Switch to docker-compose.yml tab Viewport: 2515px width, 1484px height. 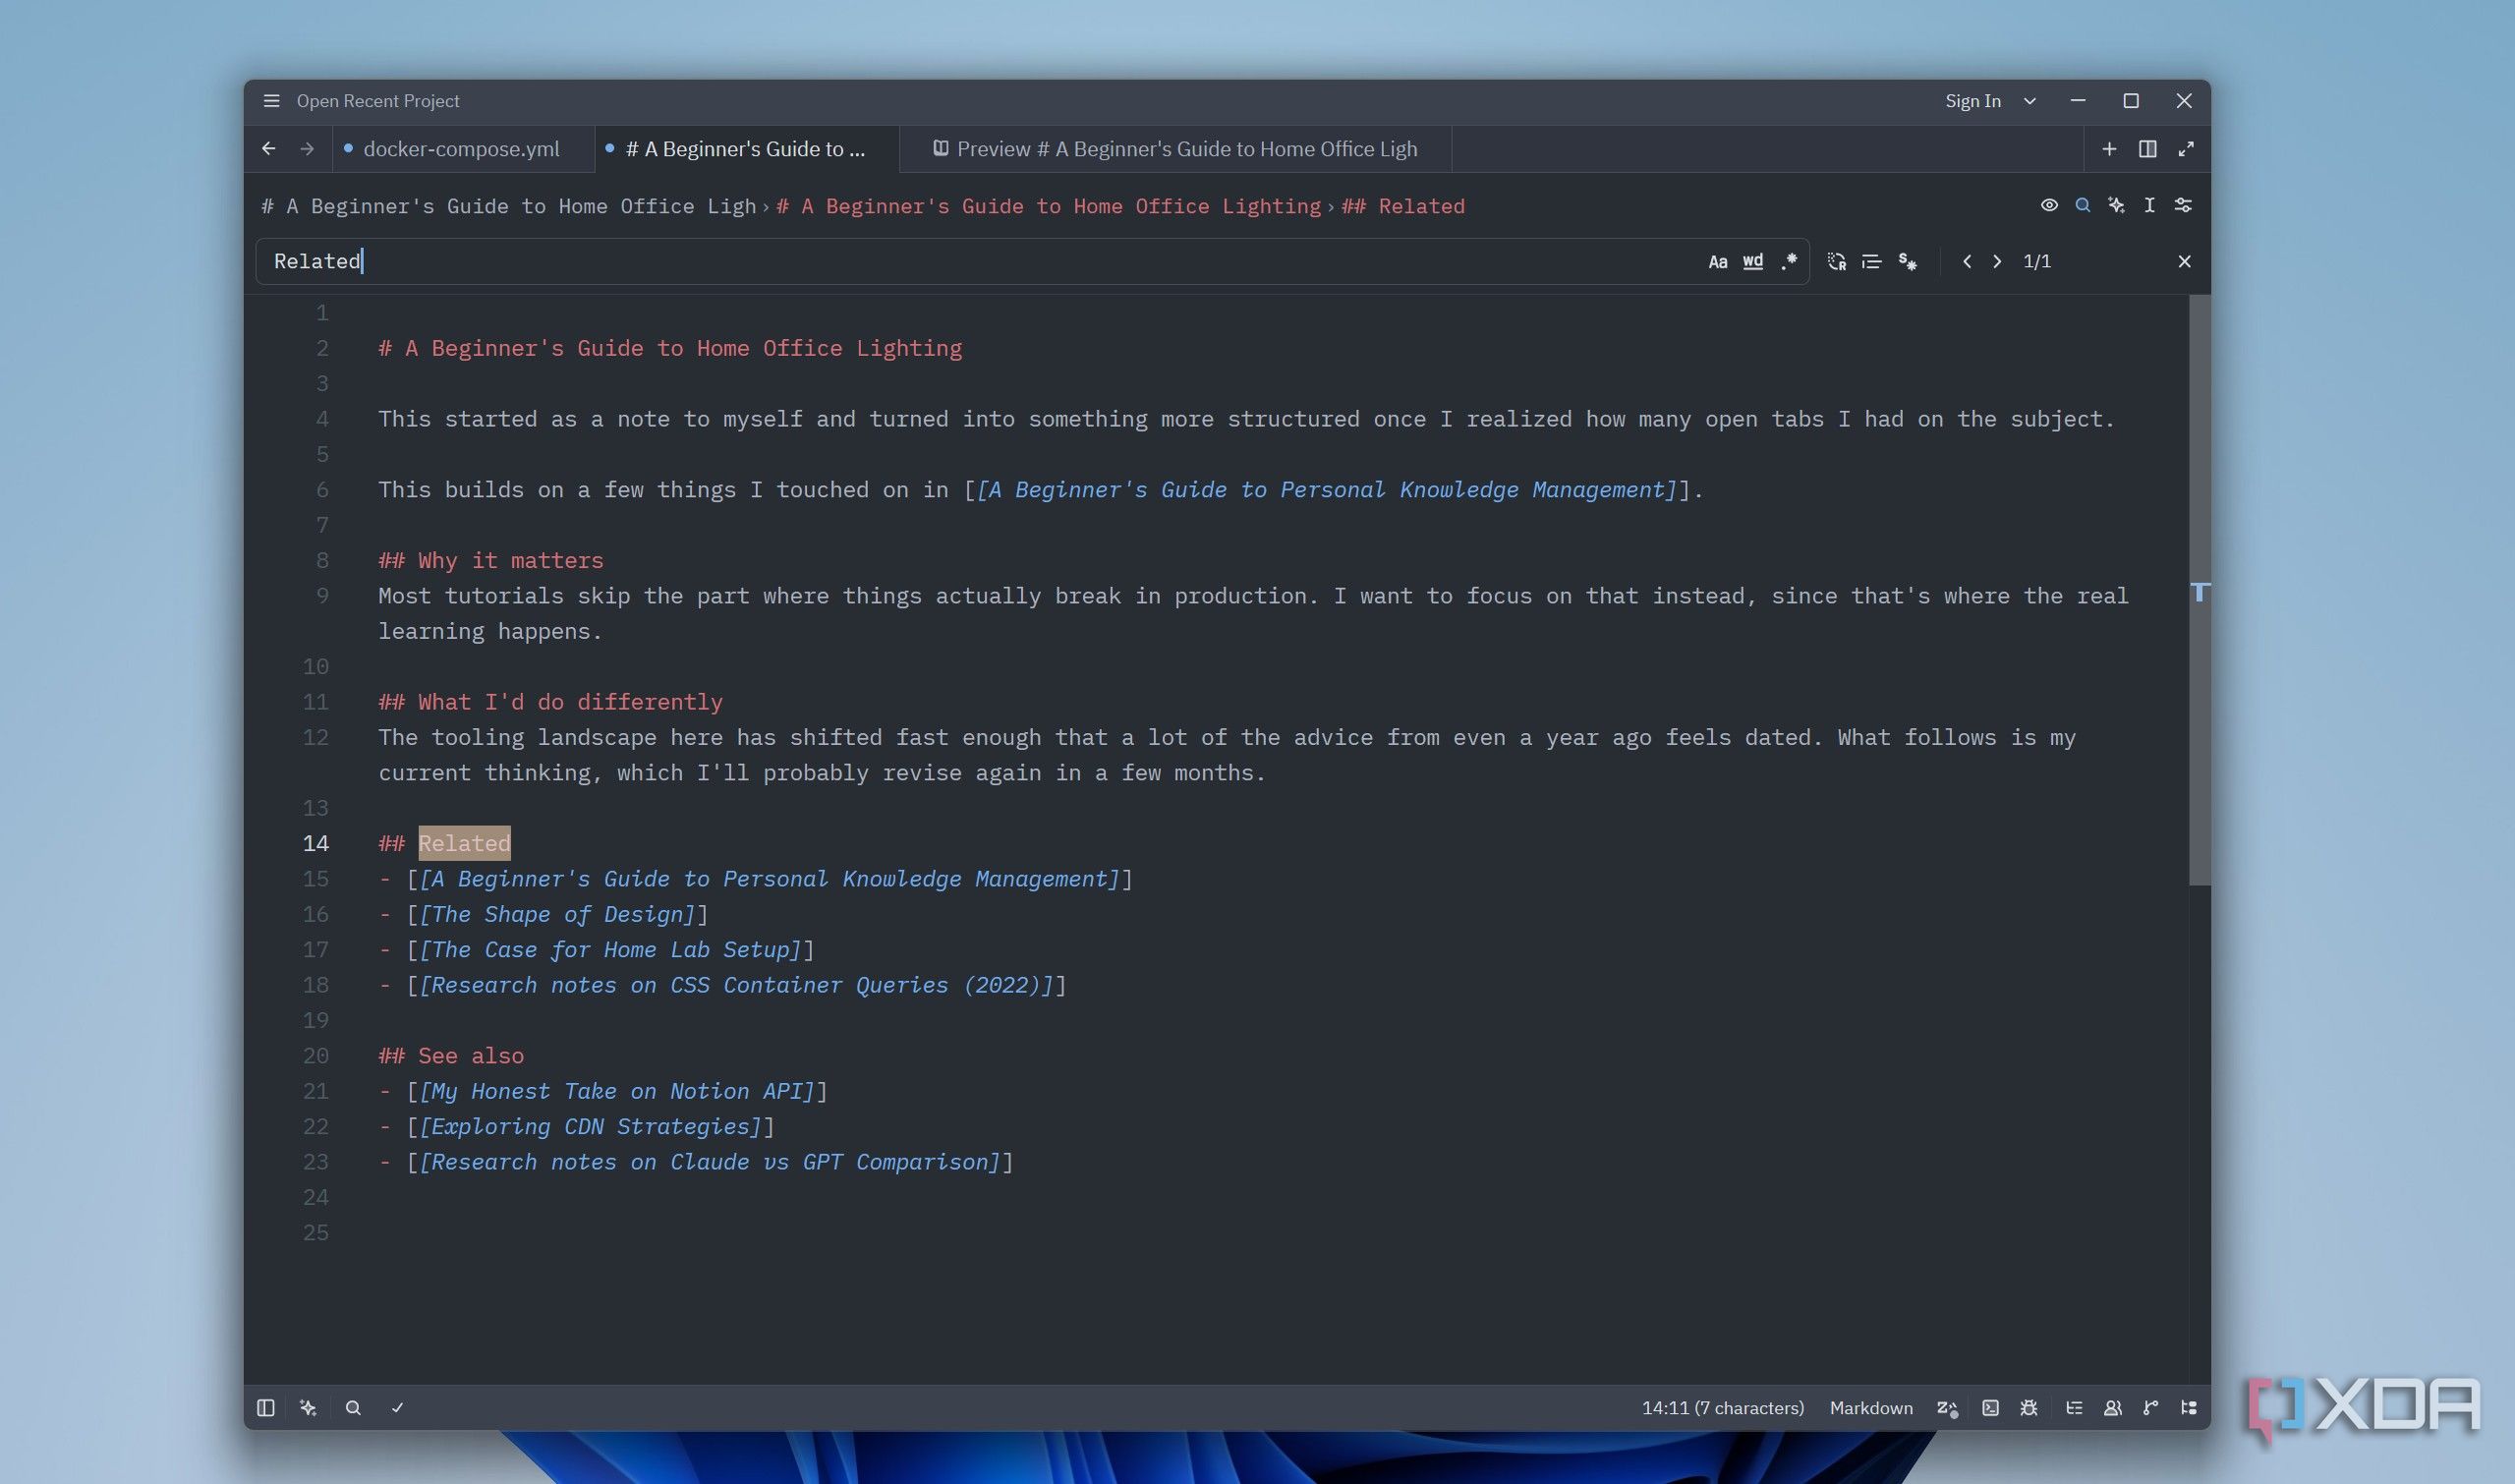pyautogui.click(x=462, y=149)
